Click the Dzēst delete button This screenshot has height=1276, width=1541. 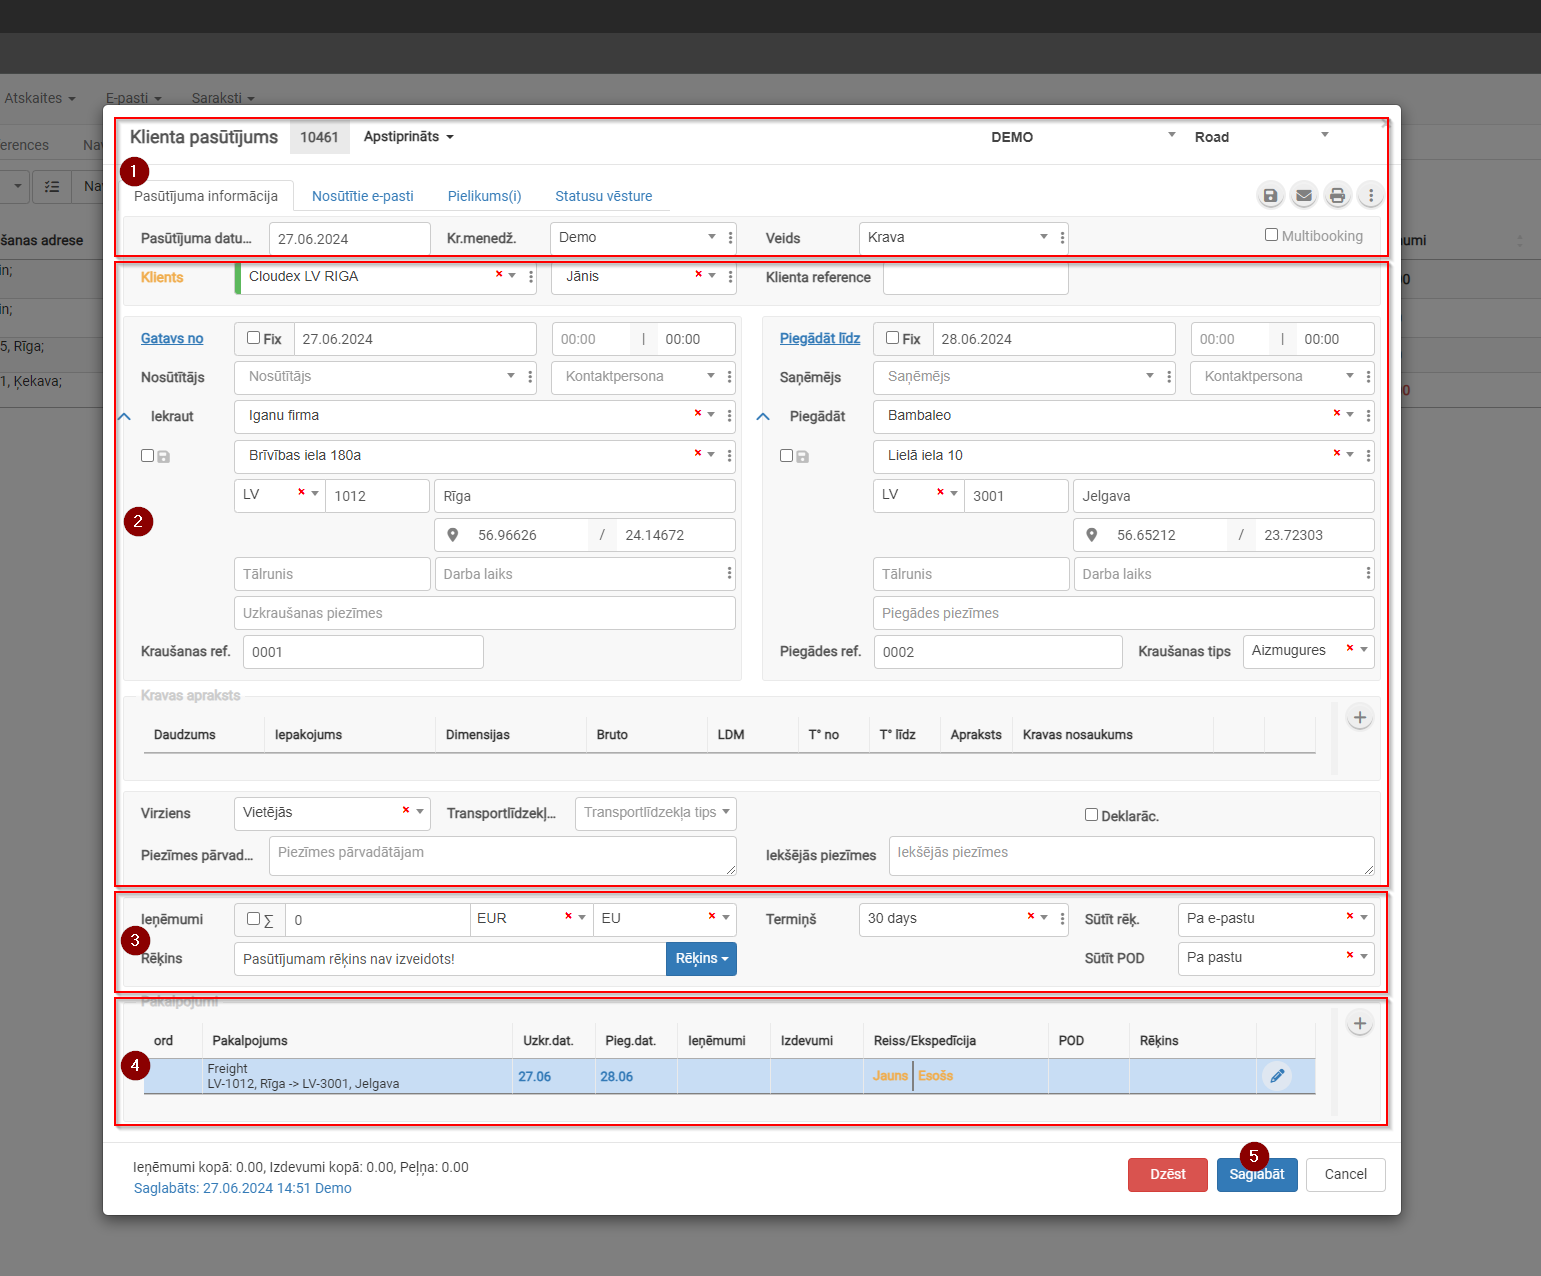pos(1168,1174)
